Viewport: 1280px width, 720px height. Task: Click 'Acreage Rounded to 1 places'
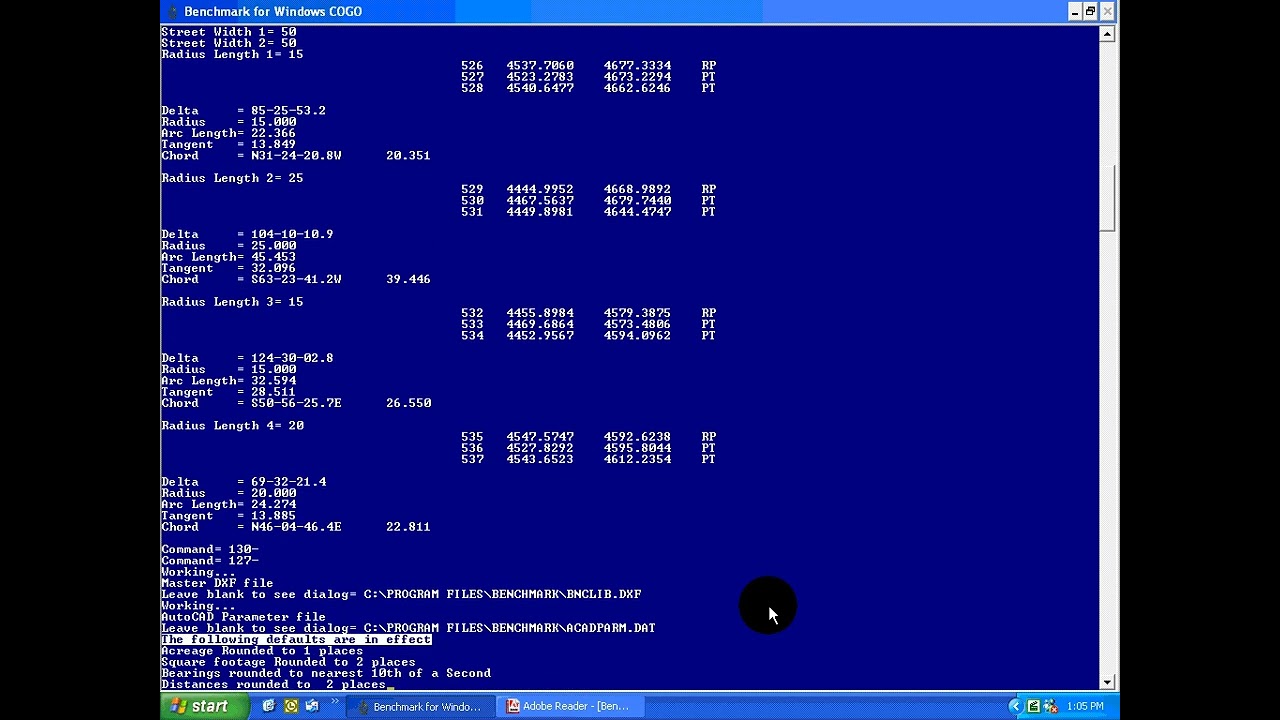click(262, 651)
